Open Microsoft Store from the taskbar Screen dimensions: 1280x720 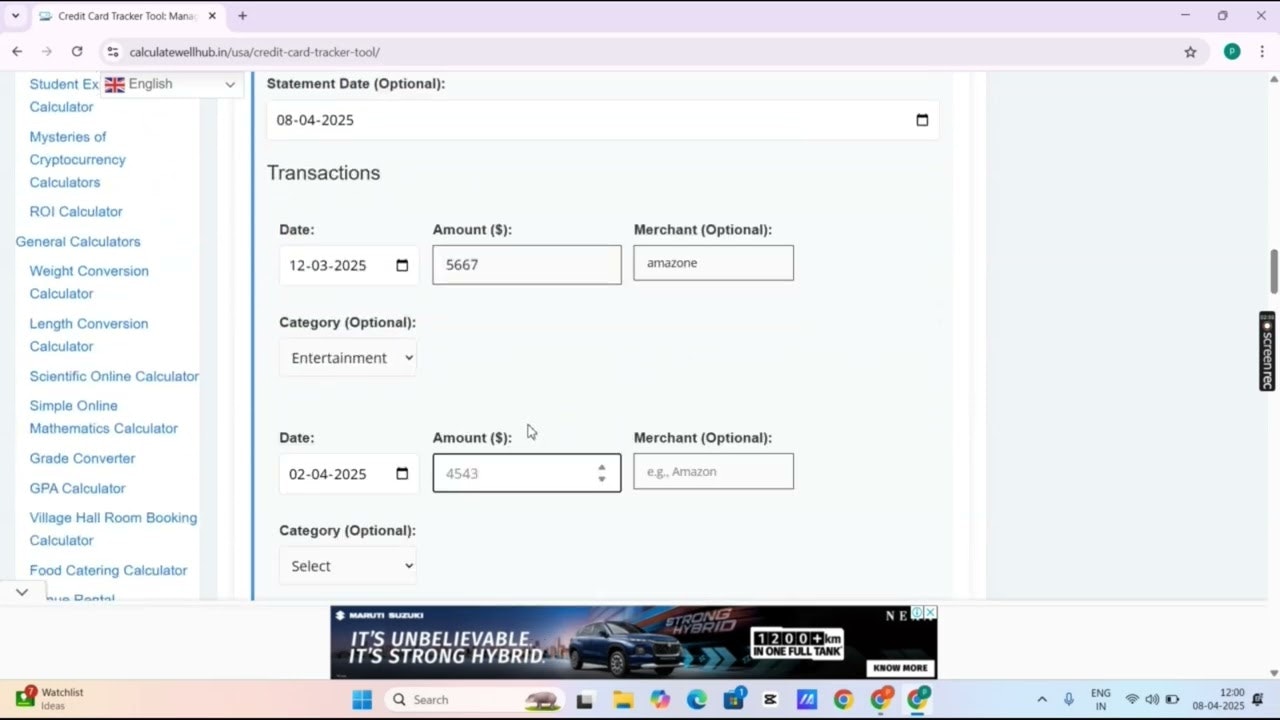click(733, 700)
